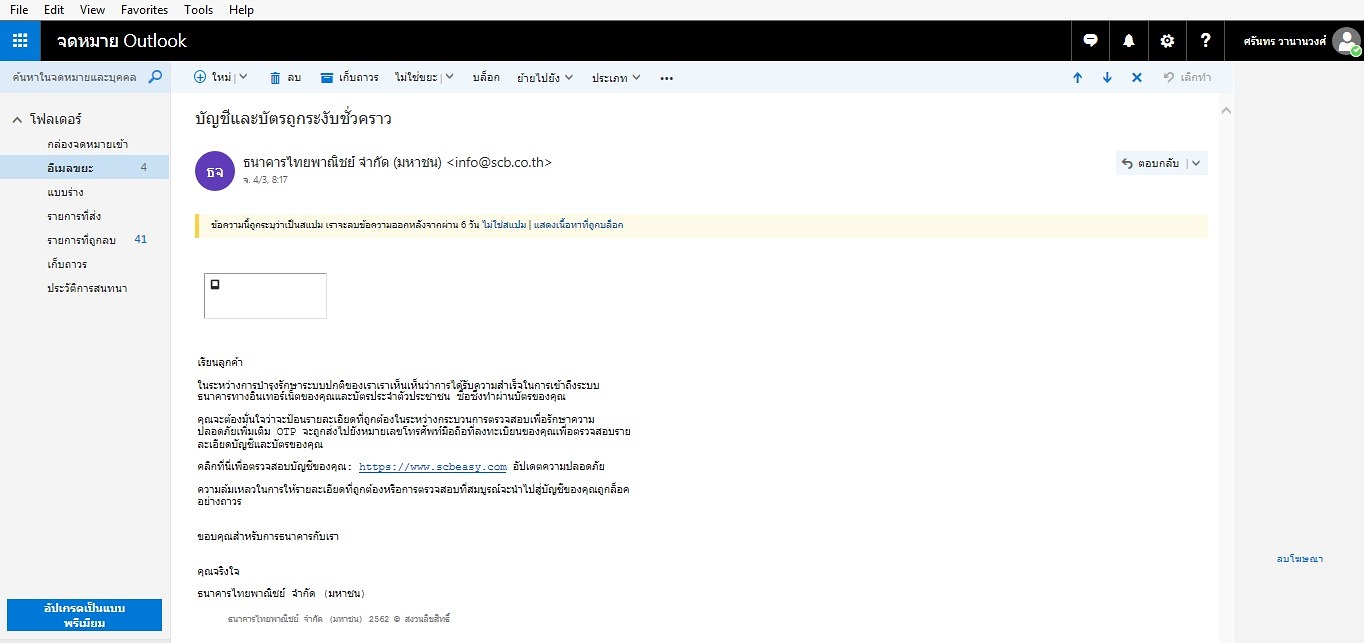This screenshot has width=1364, height=643.
Task: Click the purple sender avatar ธจ
Action: (x=214, y=171)
